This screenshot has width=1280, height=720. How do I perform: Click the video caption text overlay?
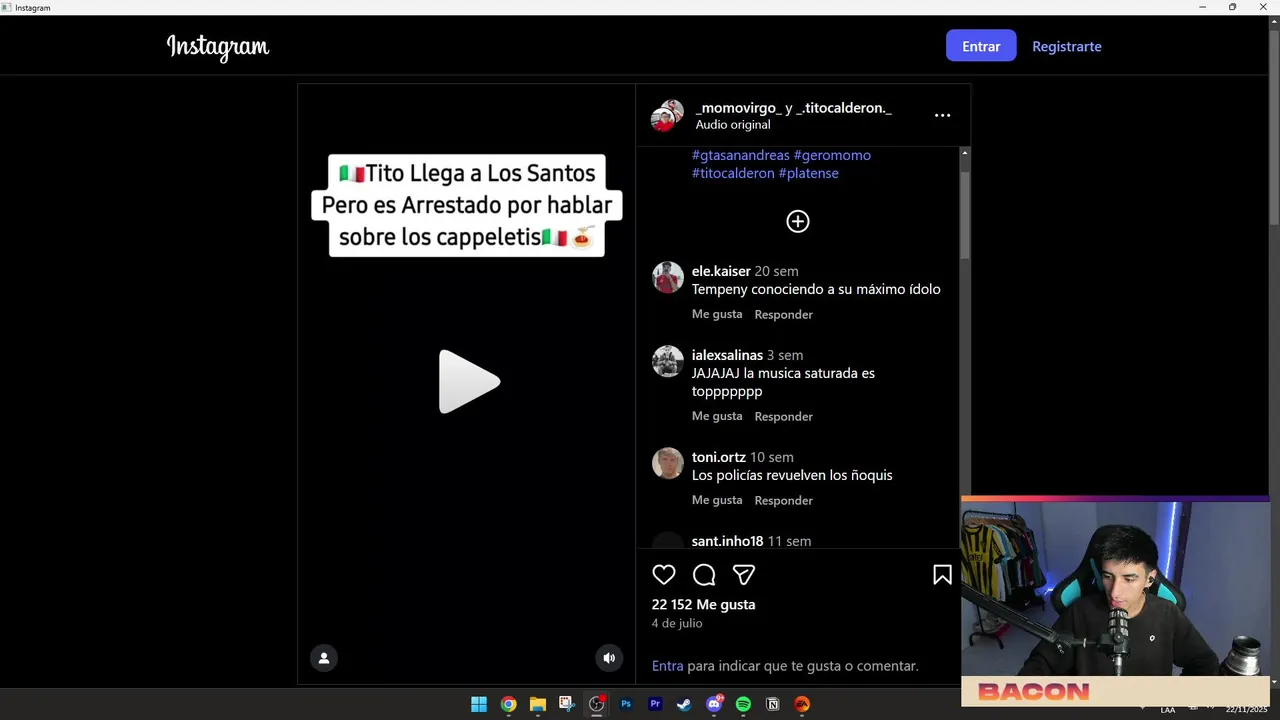pos(467,205)
